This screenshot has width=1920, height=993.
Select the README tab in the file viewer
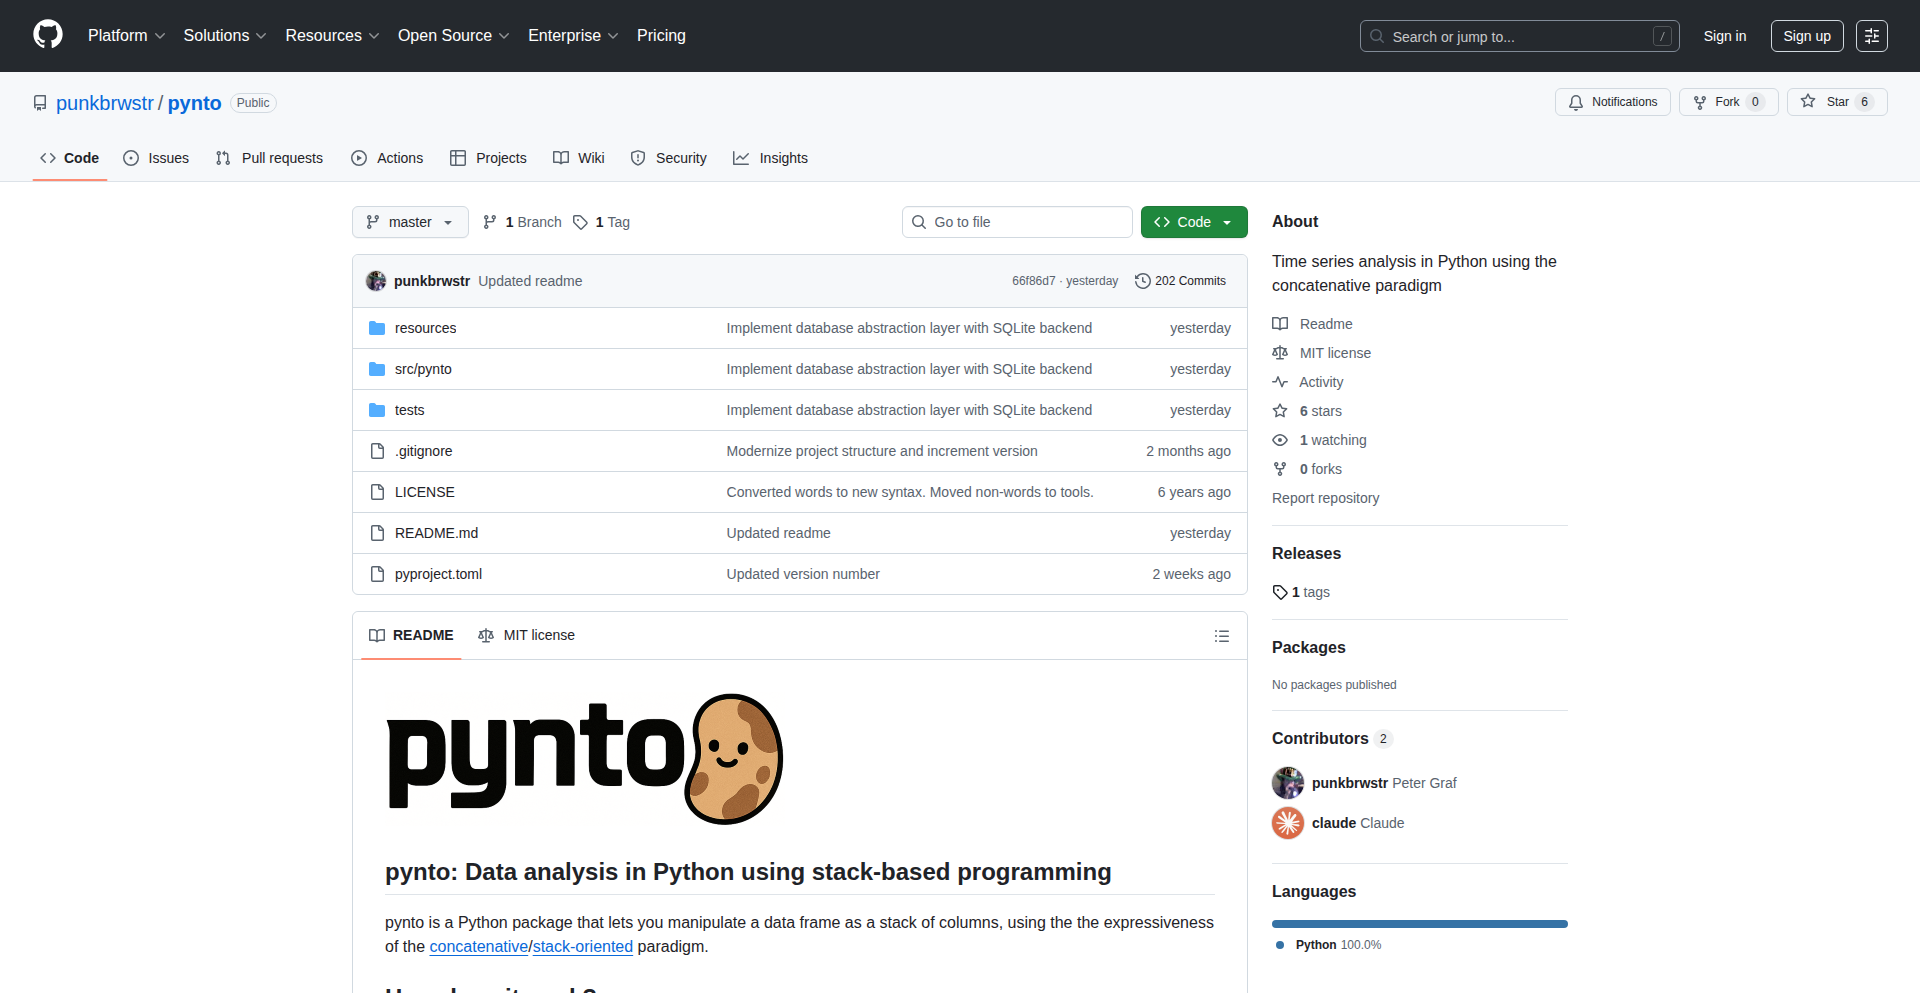[411, 635]
